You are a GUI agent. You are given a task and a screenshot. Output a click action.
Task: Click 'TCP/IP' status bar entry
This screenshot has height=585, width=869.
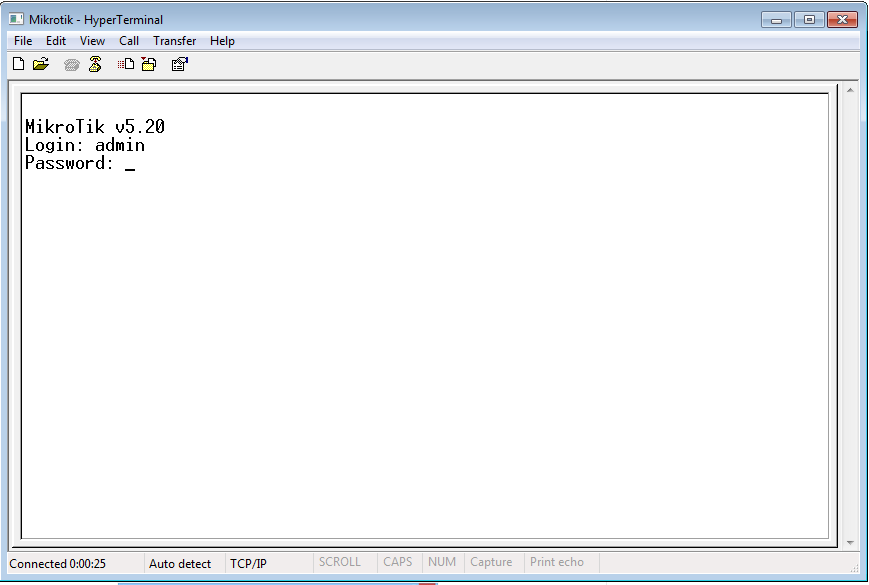248,564
